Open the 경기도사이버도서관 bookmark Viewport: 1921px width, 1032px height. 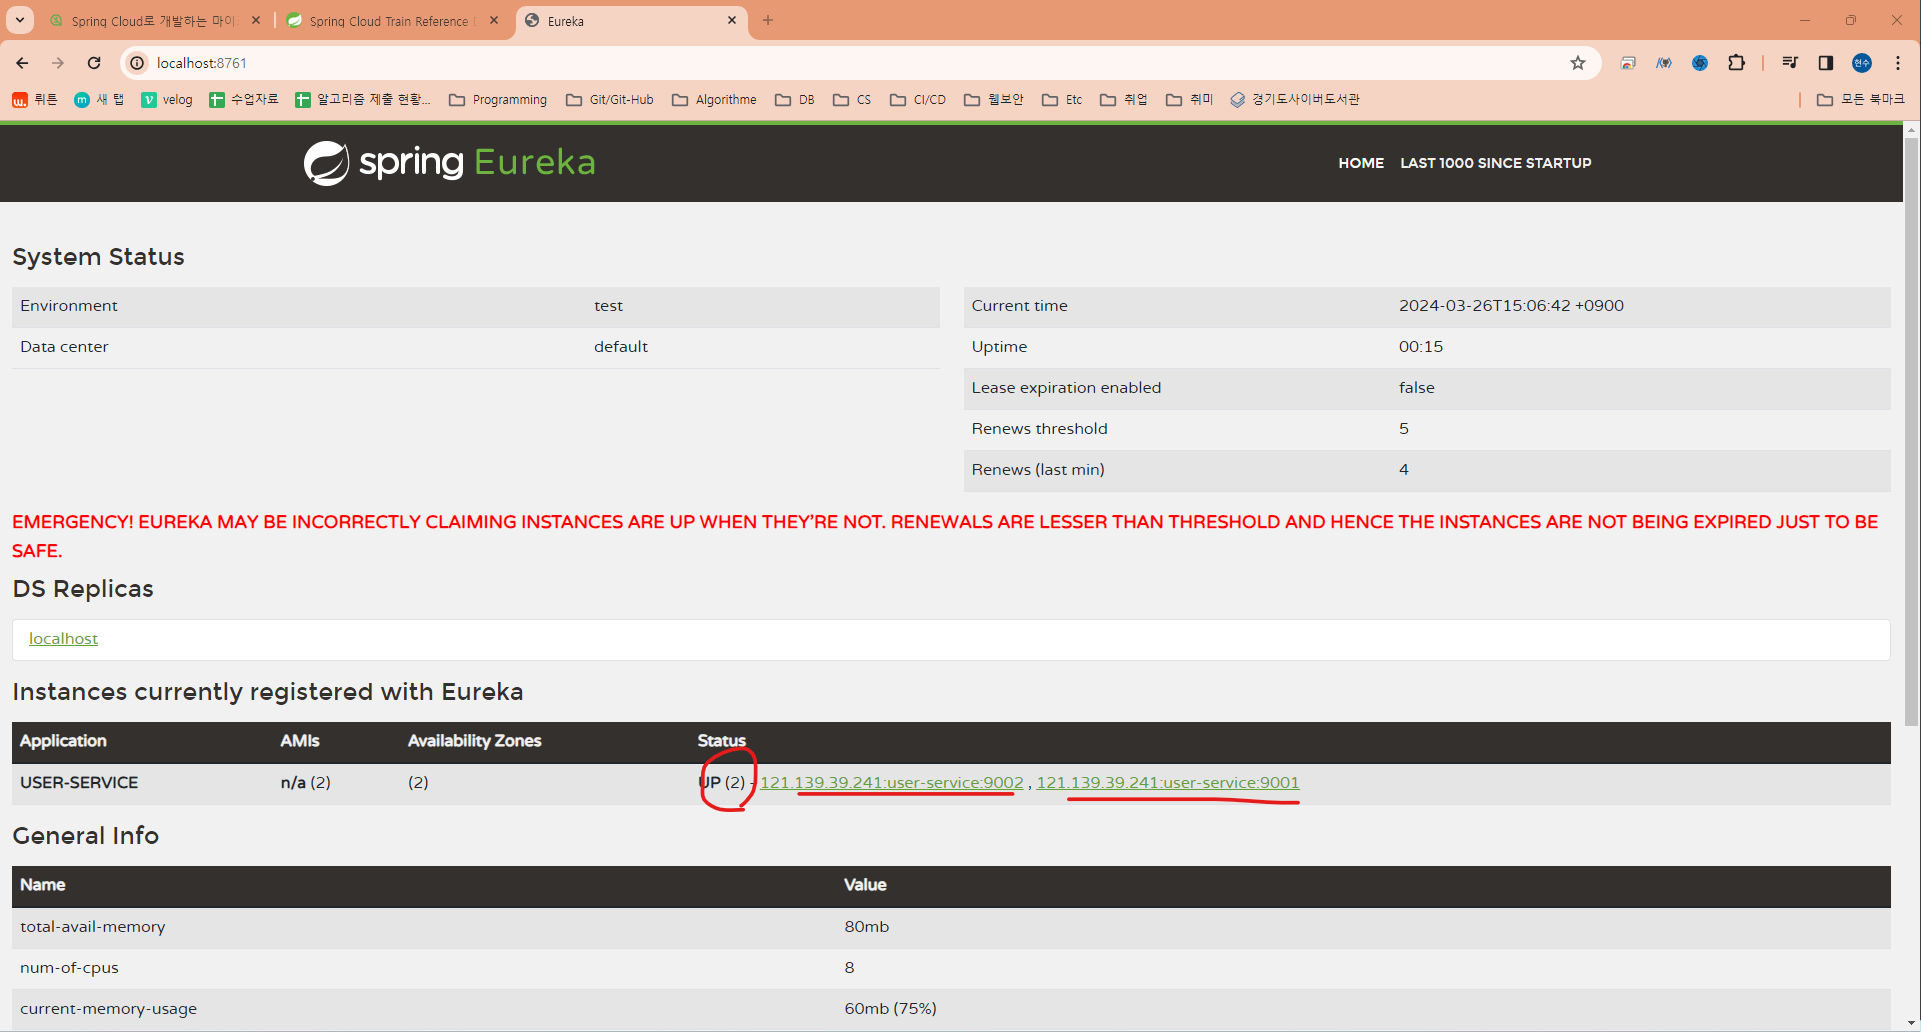1295,100
